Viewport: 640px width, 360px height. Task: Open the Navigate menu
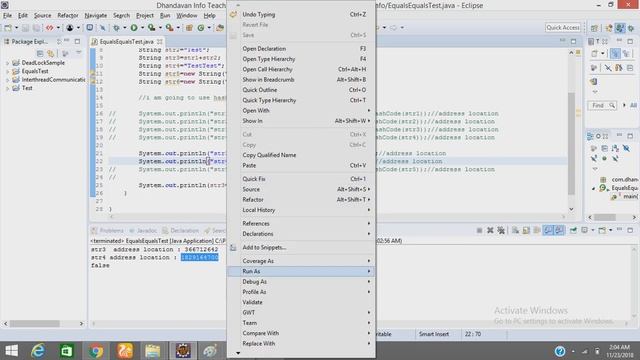tap(96, 16)
